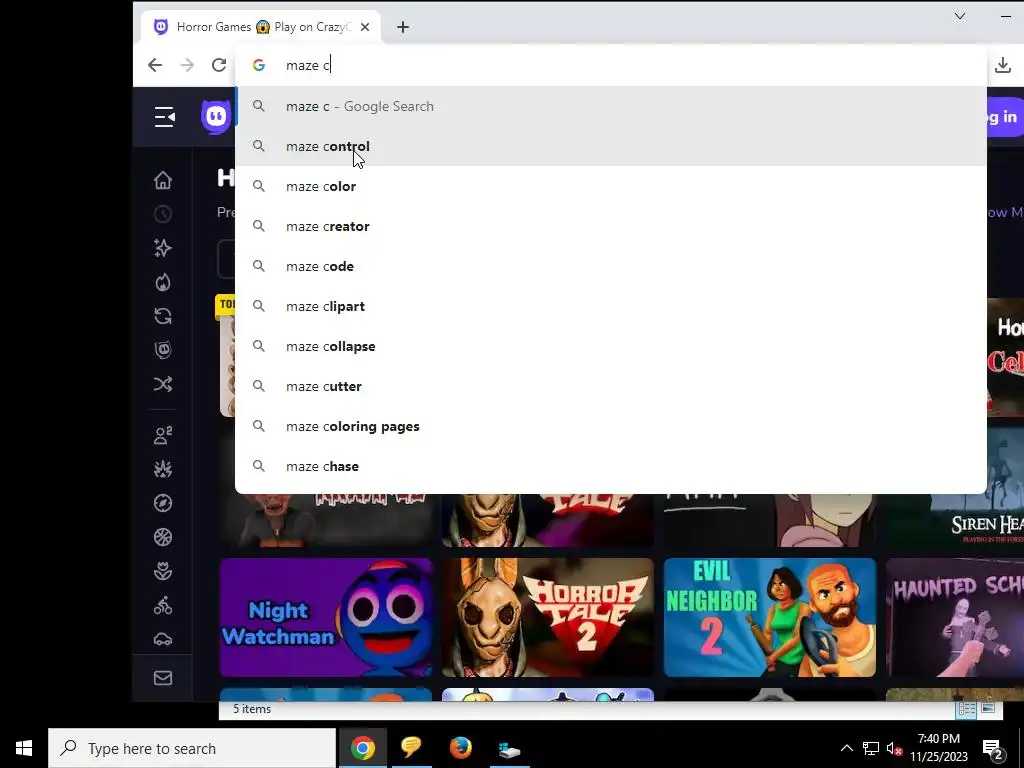Open the Horror Tale 2 game thumbnail
This screenshot has height=768, width=1024.
[x=548, y=617]
